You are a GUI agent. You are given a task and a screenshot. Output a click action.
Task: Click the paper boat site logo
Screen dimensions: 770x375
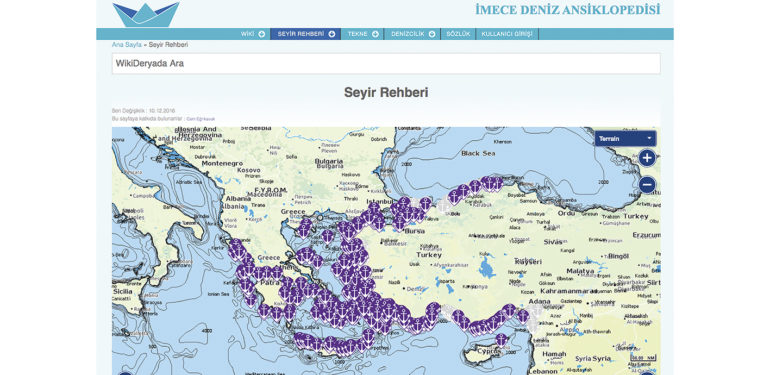tap(146, 14)
